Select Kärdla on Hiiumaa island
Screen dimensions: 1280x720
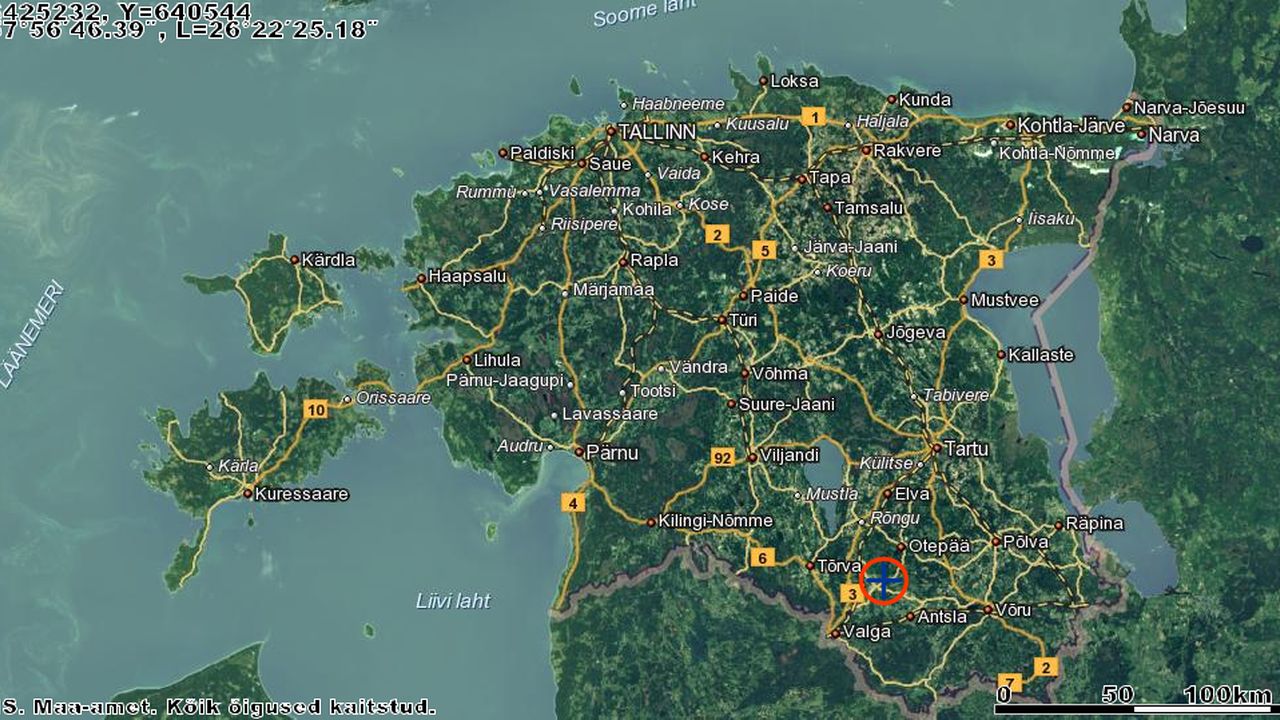tap(328, 260)
